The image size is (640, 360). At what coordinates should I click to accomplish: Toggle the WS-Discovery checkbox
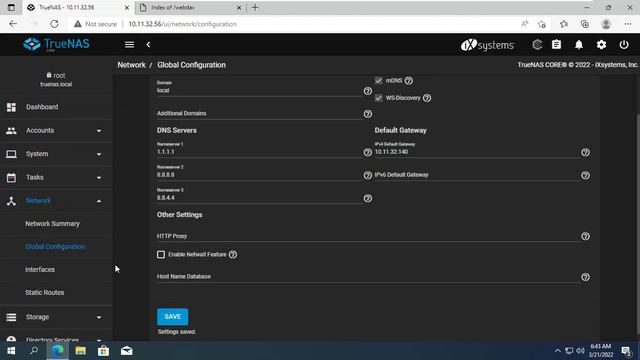378,98
